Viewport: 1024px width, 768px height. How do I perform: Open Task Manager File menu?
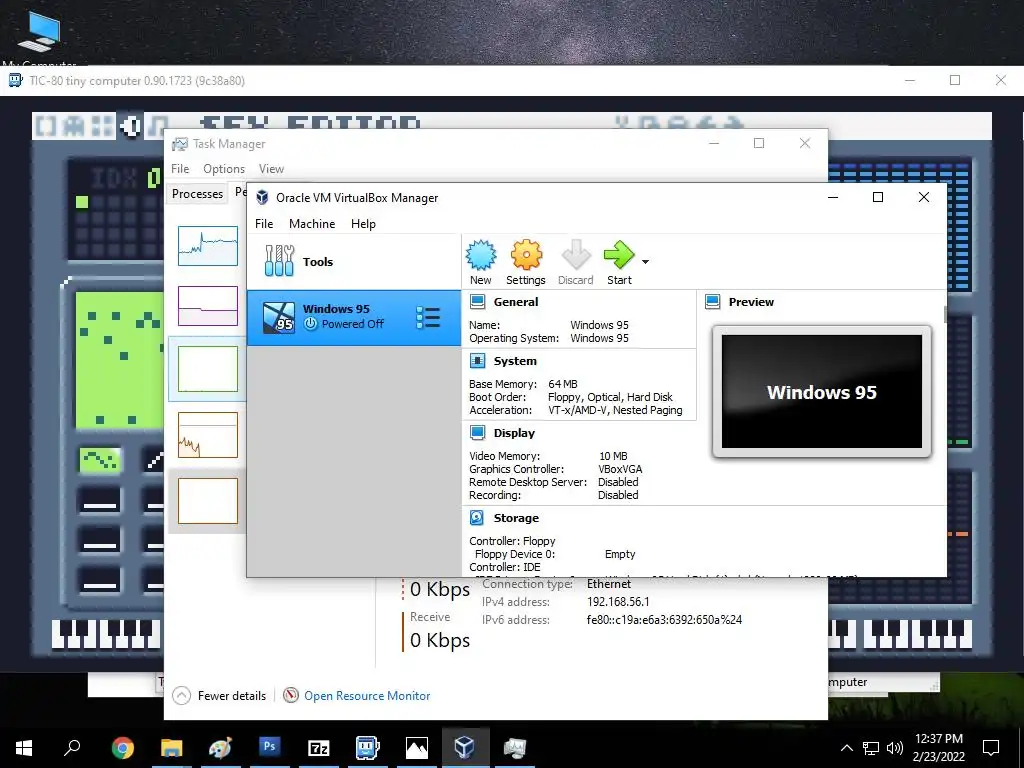click(x=180, y=168)
